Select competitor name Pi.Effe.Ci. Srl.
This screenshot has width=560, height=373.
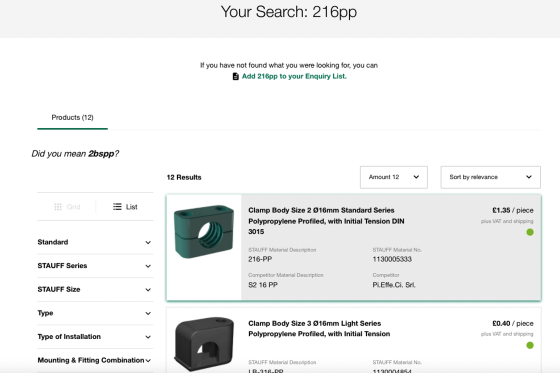394,285
